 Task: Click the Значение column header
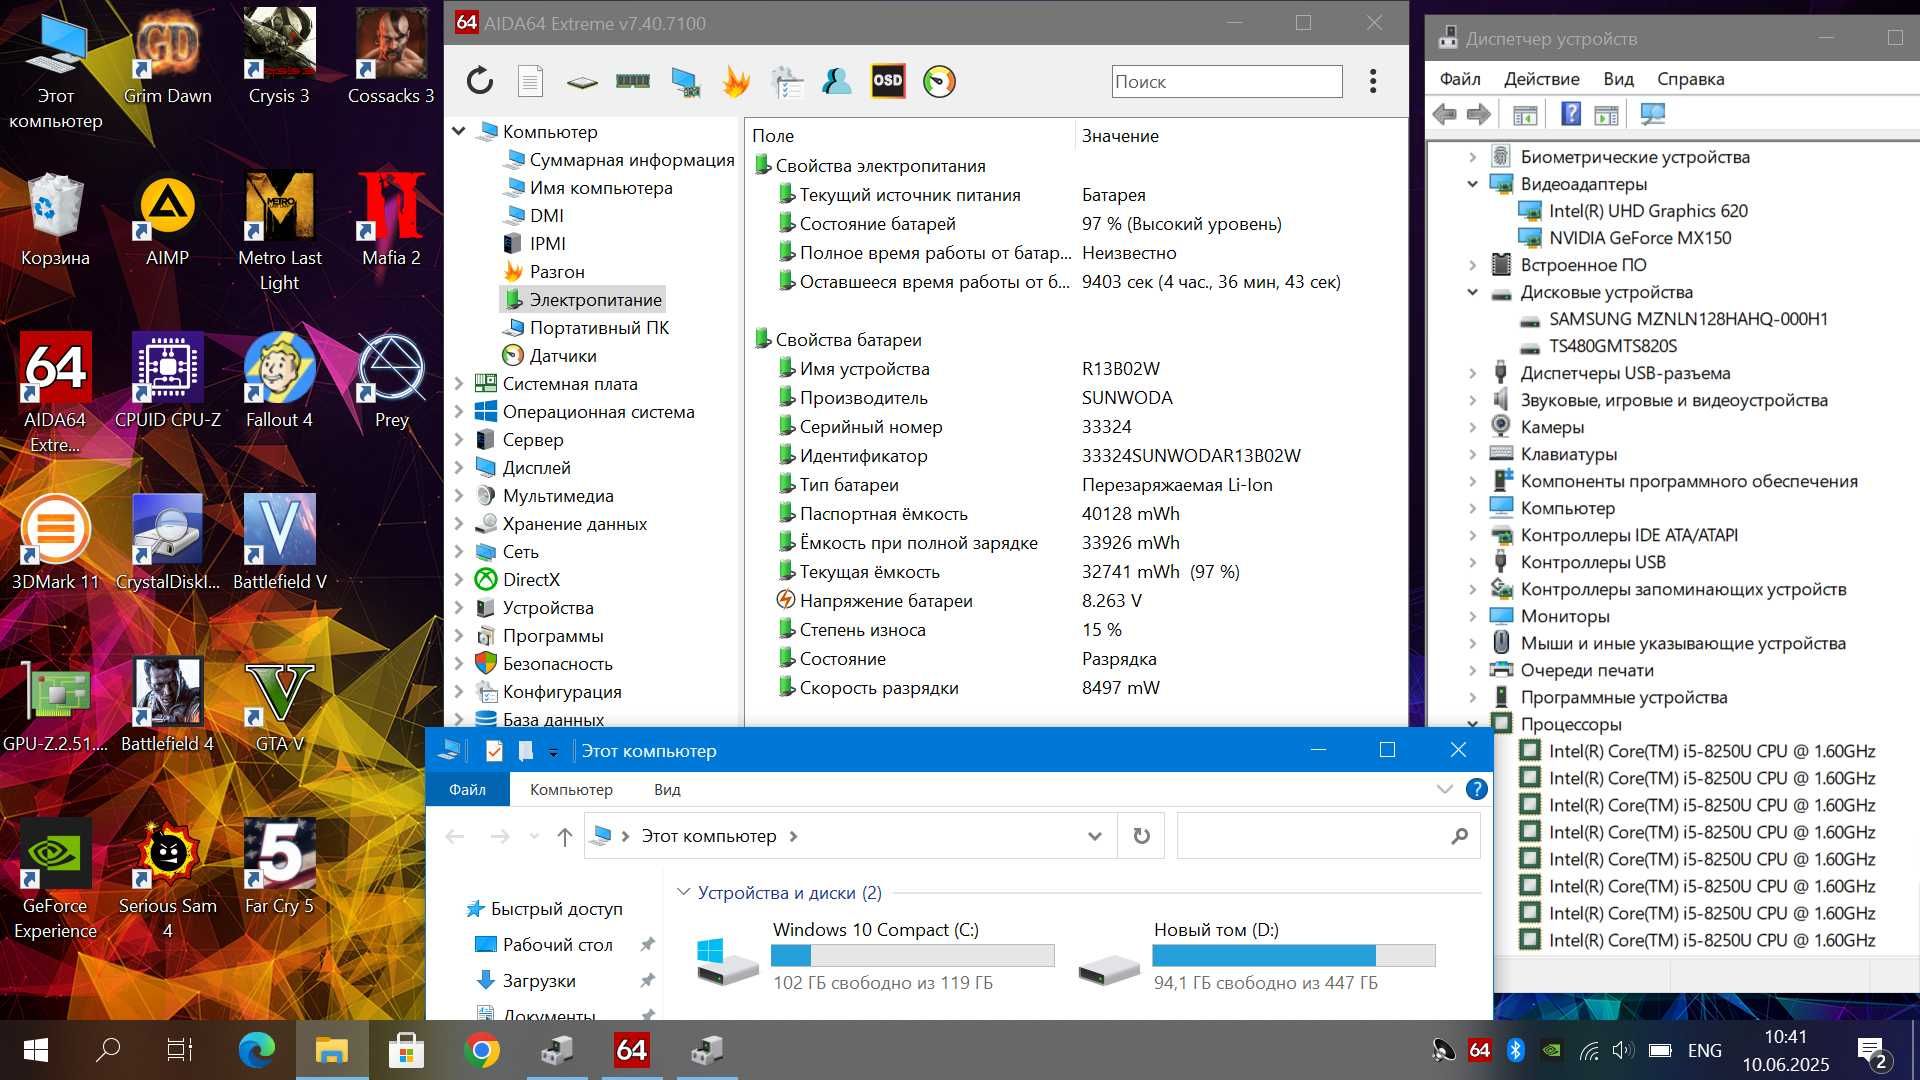1120,135
